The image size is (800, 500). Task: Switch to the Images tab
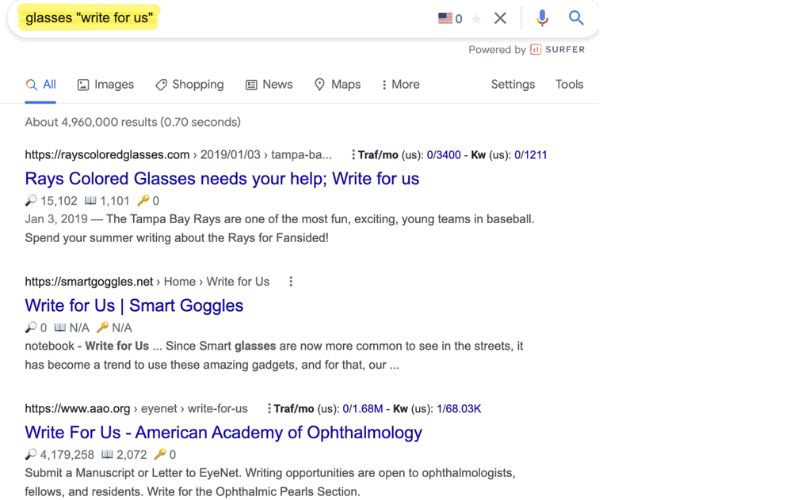(106, 85)
